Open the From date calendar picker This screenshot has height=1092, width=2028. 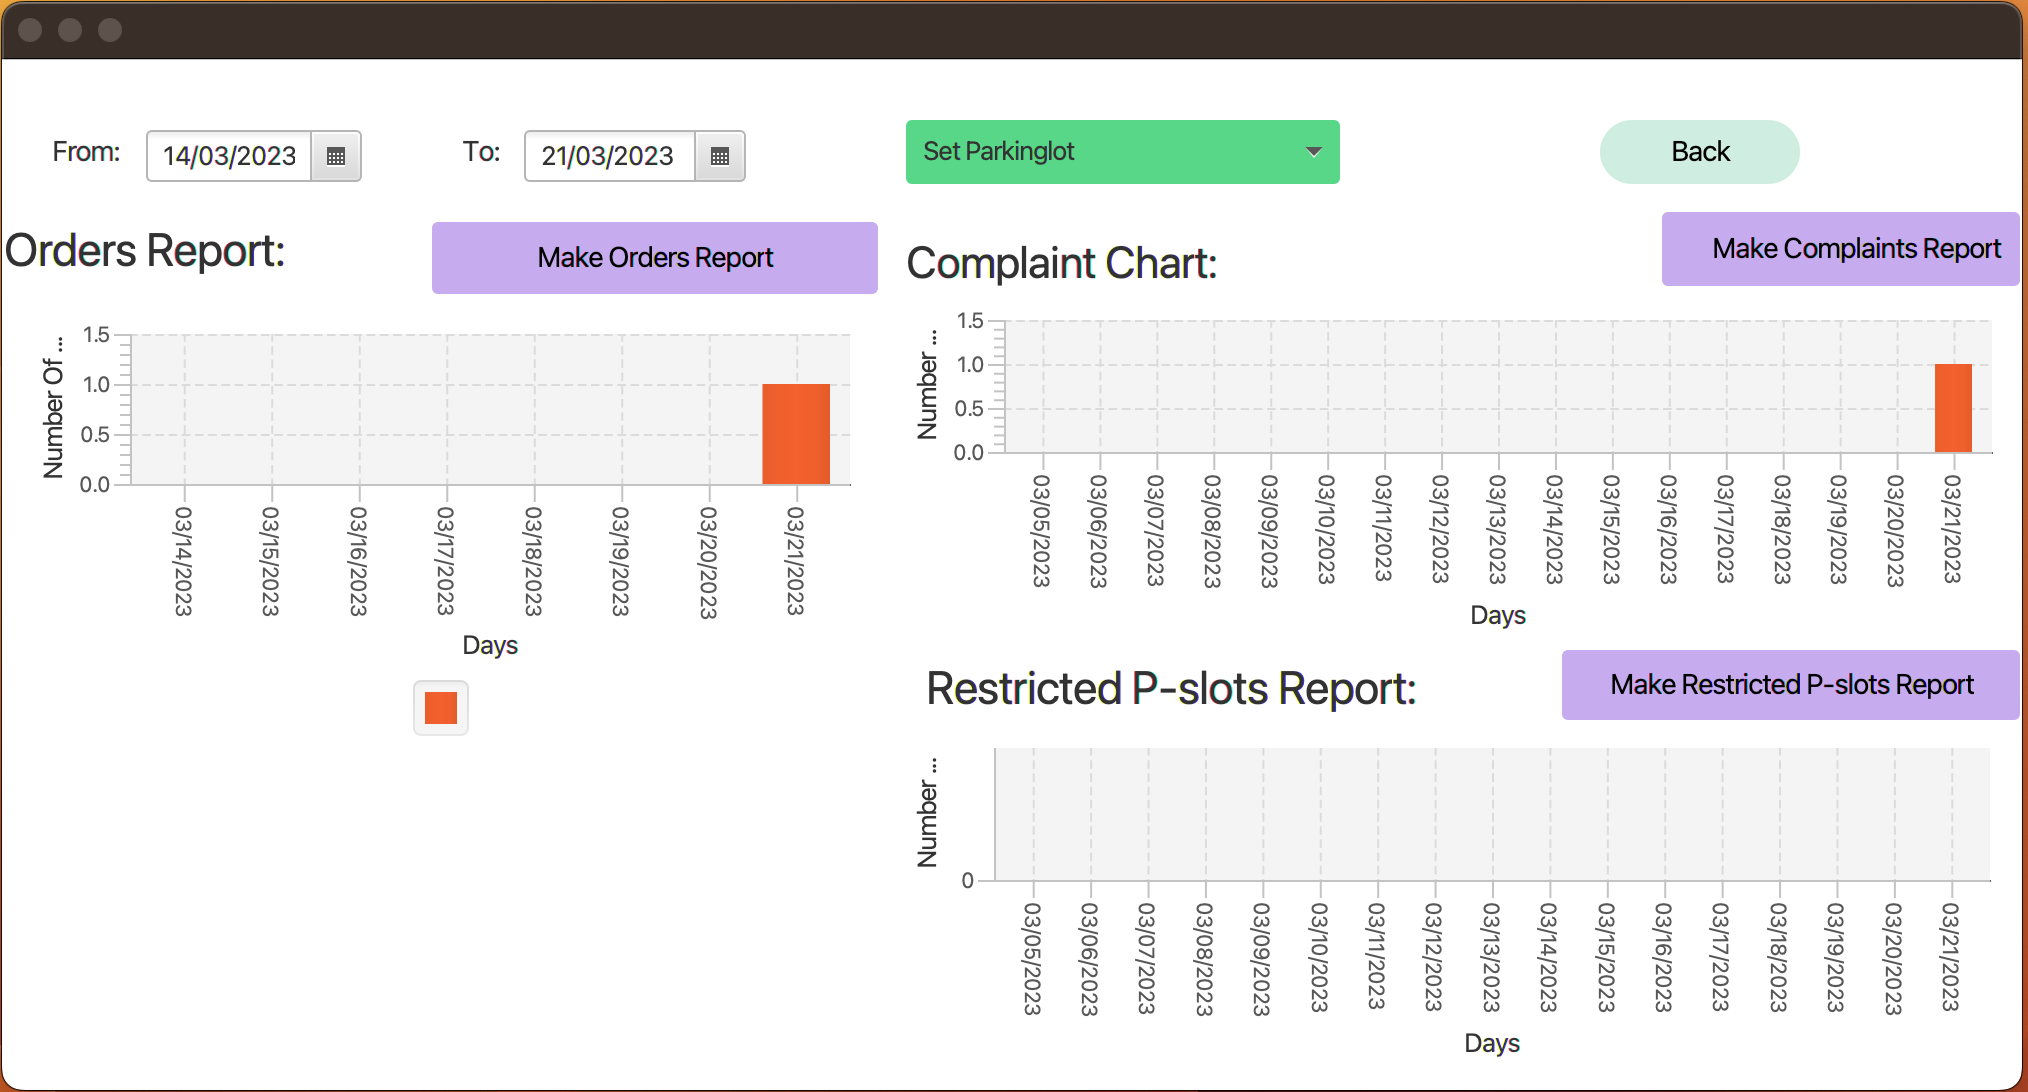(336, 156)
